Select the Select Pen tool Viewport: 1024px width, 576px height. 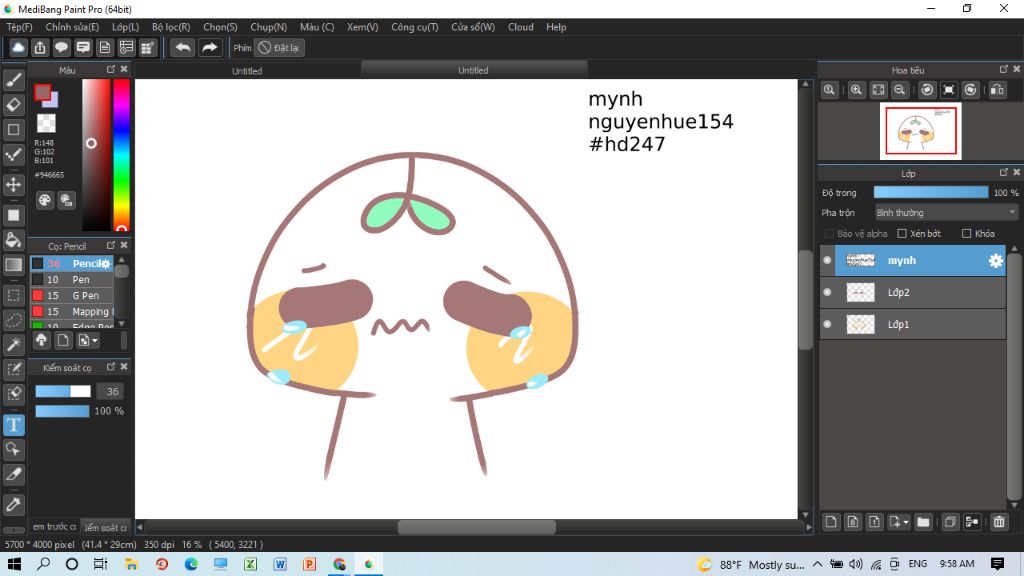tap(14, 369)
